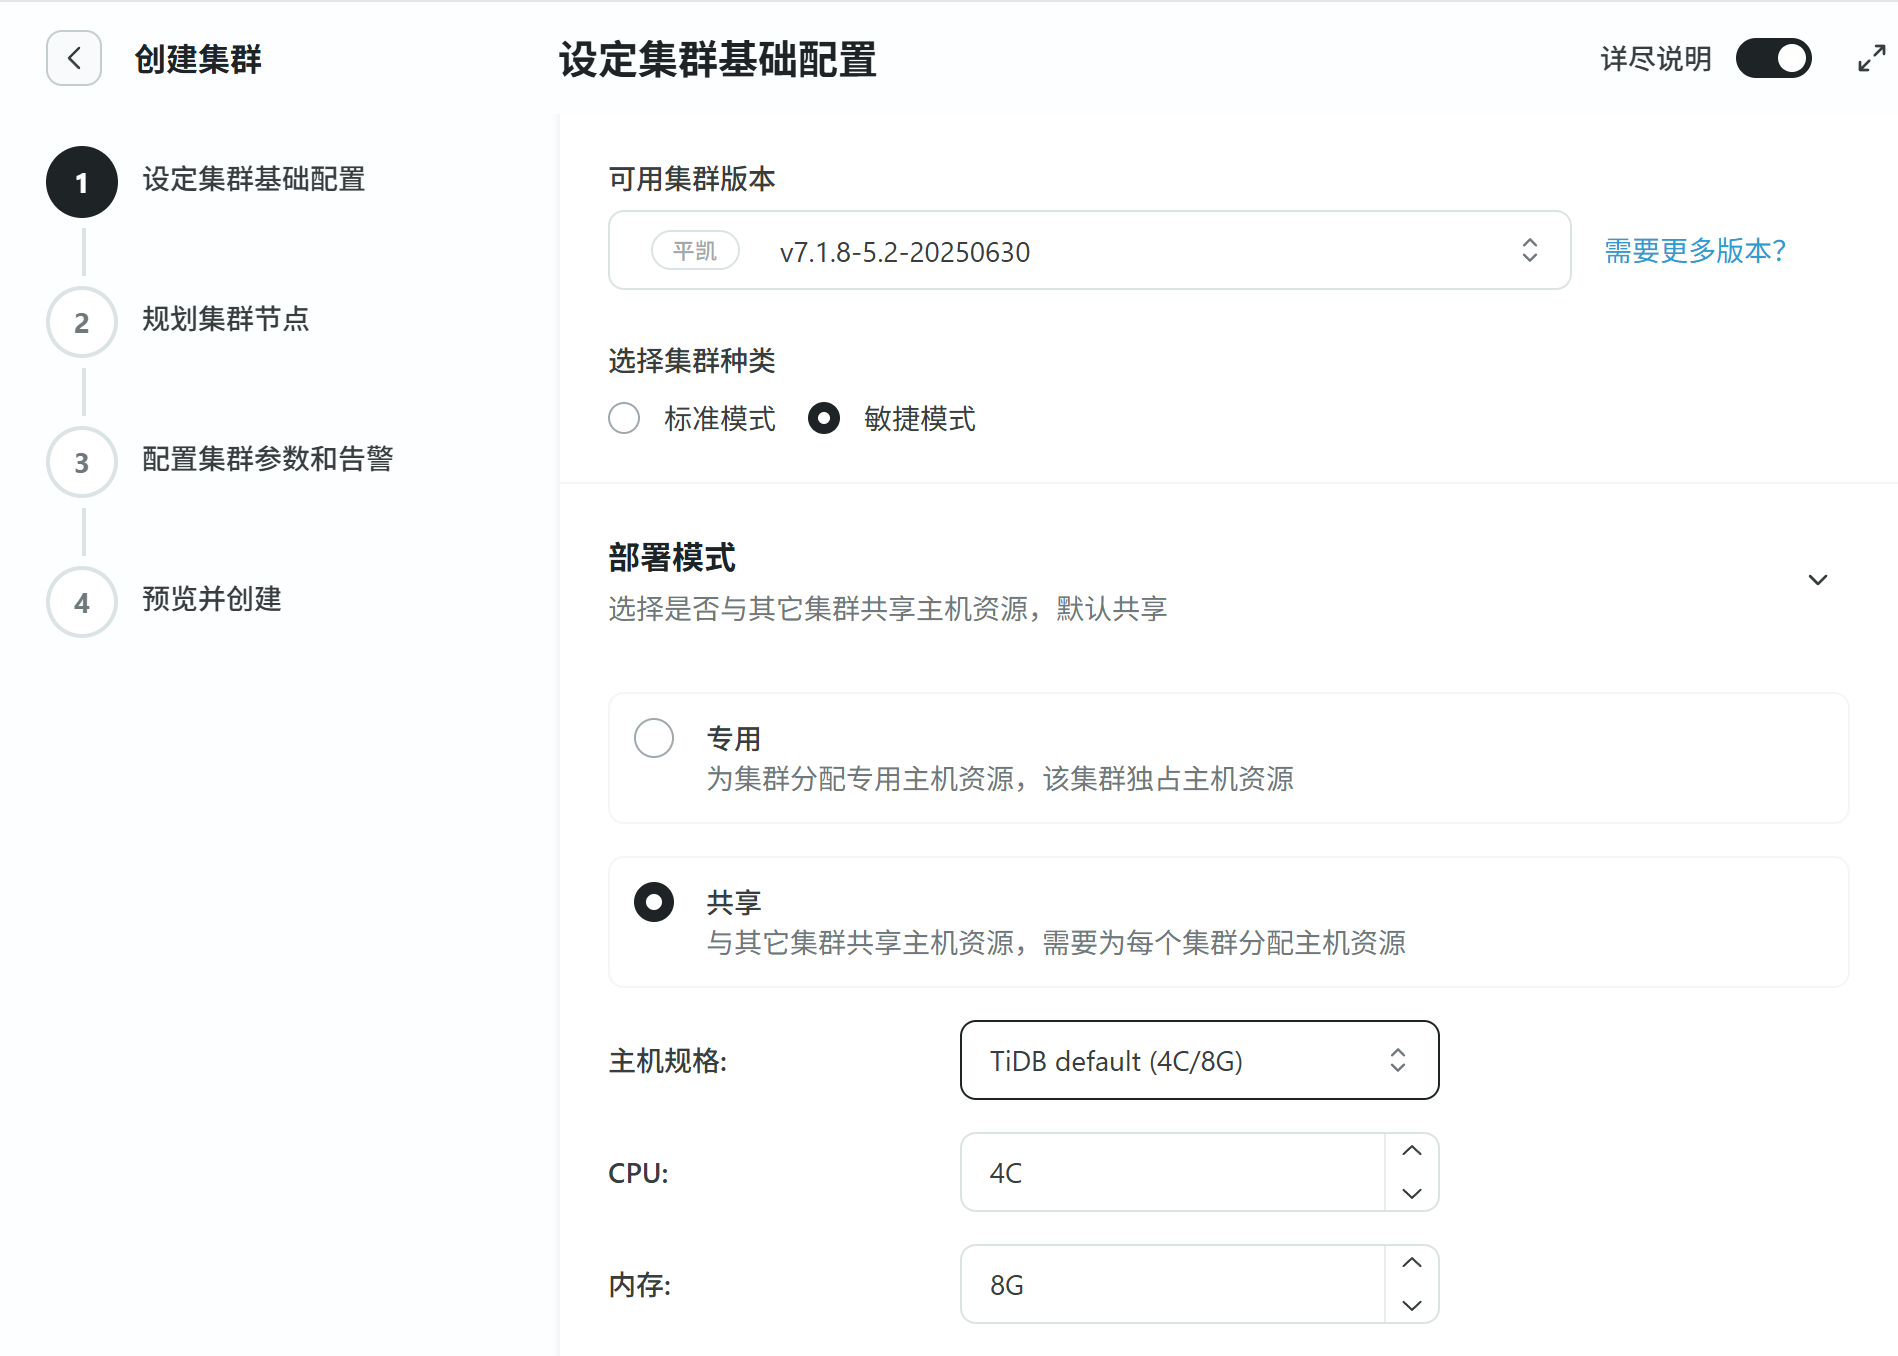Viewport: 1898px width, 1356px height.
Task: Open the 主机规格 TiDB default dropdown
Action: point(1199,1061)
